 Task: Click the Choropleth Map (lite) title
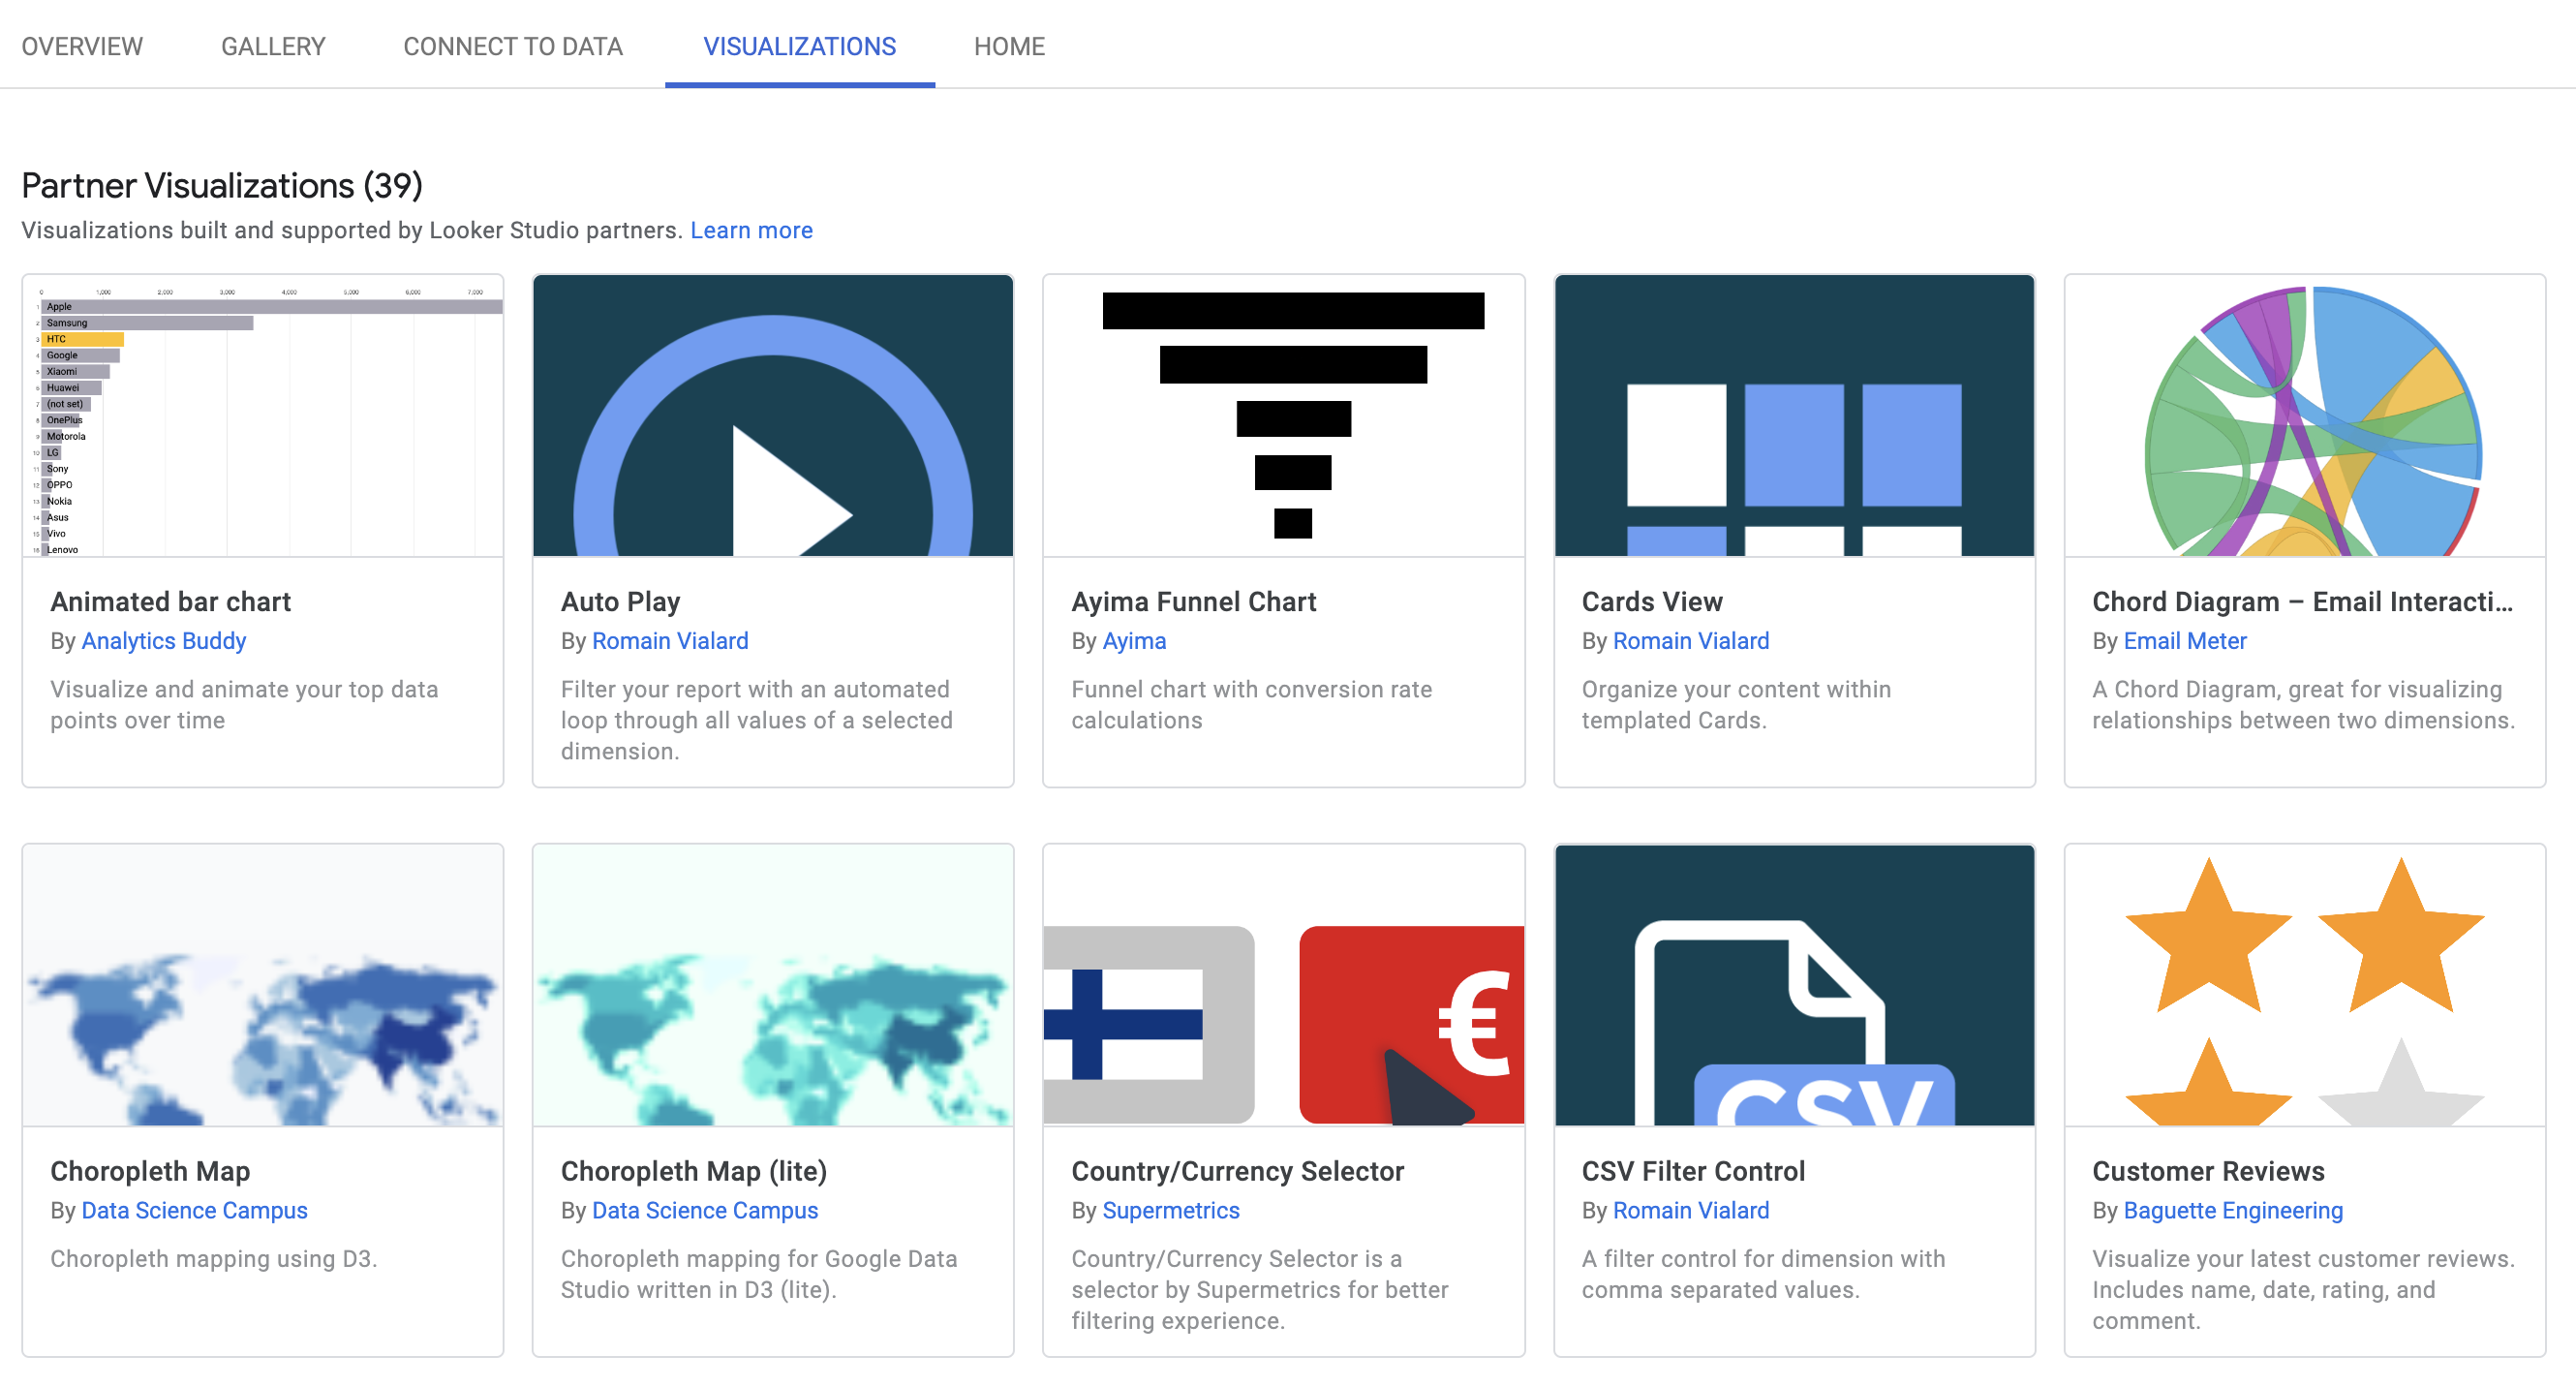(694, 1171)
